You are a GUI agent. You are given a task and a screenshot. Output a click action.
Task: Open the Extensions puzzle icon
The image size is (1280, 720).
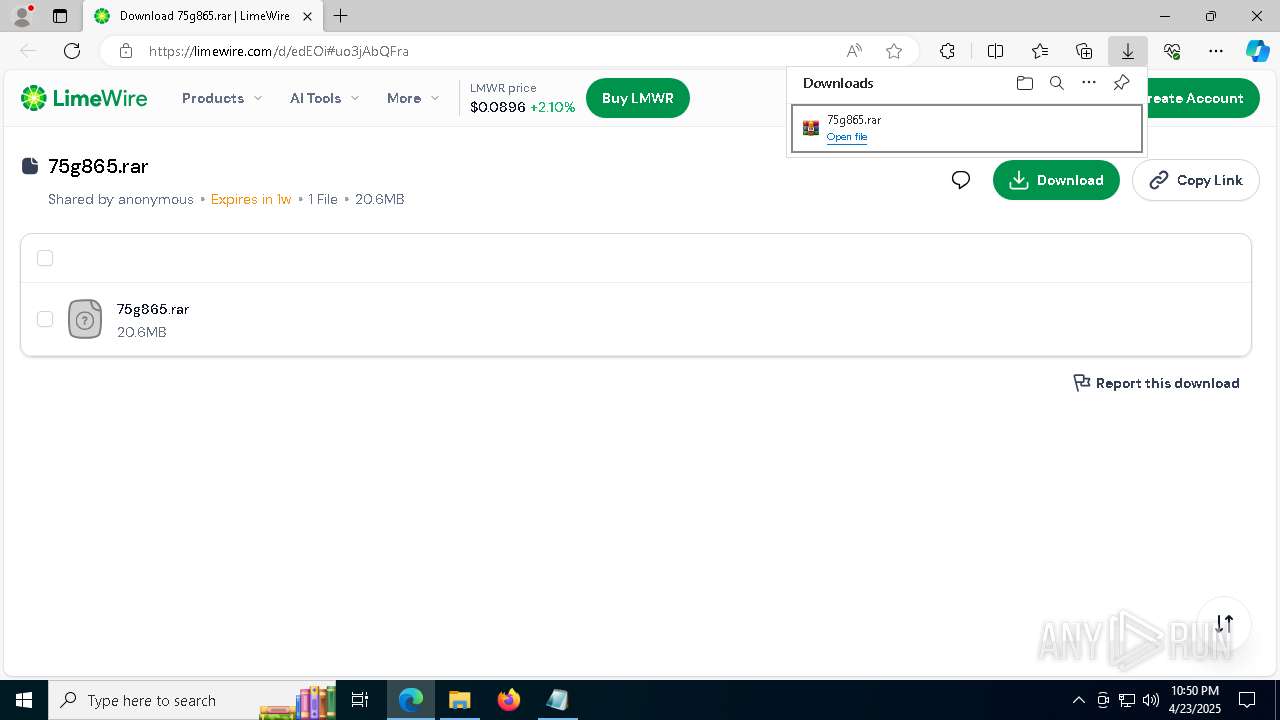[x=947, y=51]
